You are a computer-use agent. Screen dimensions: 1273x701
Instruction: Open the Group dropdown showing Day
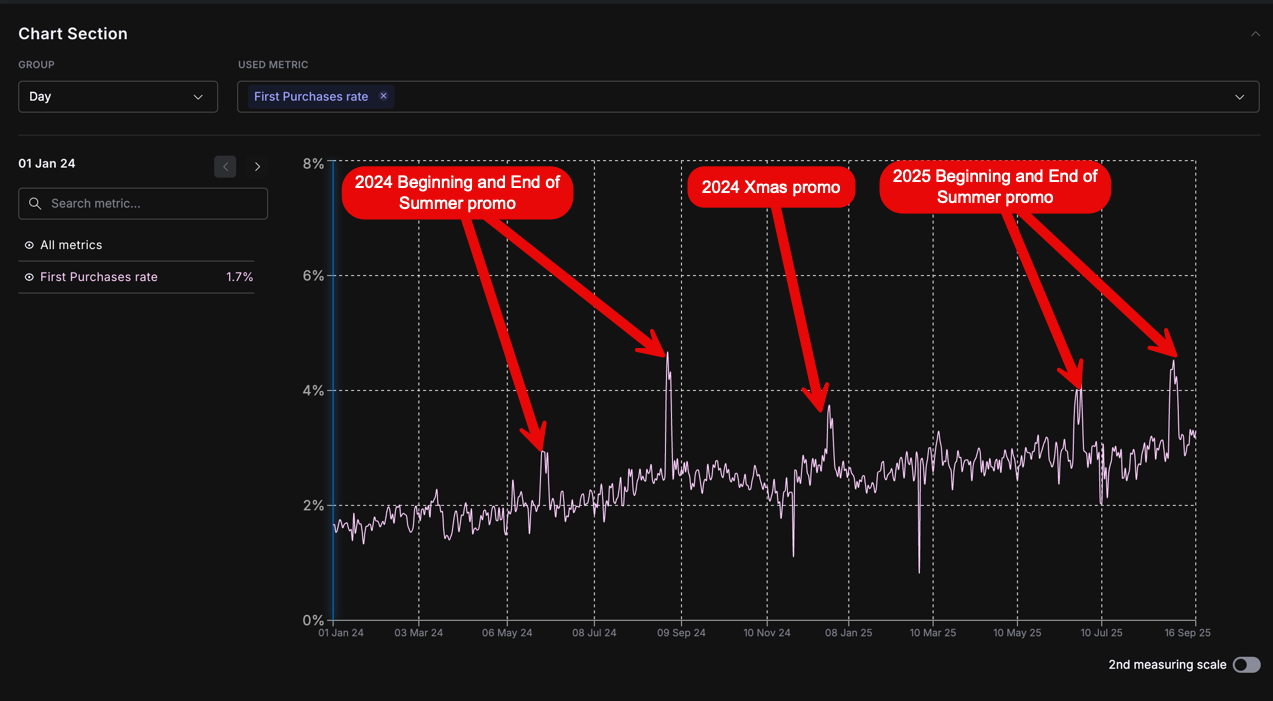(117, 97)
